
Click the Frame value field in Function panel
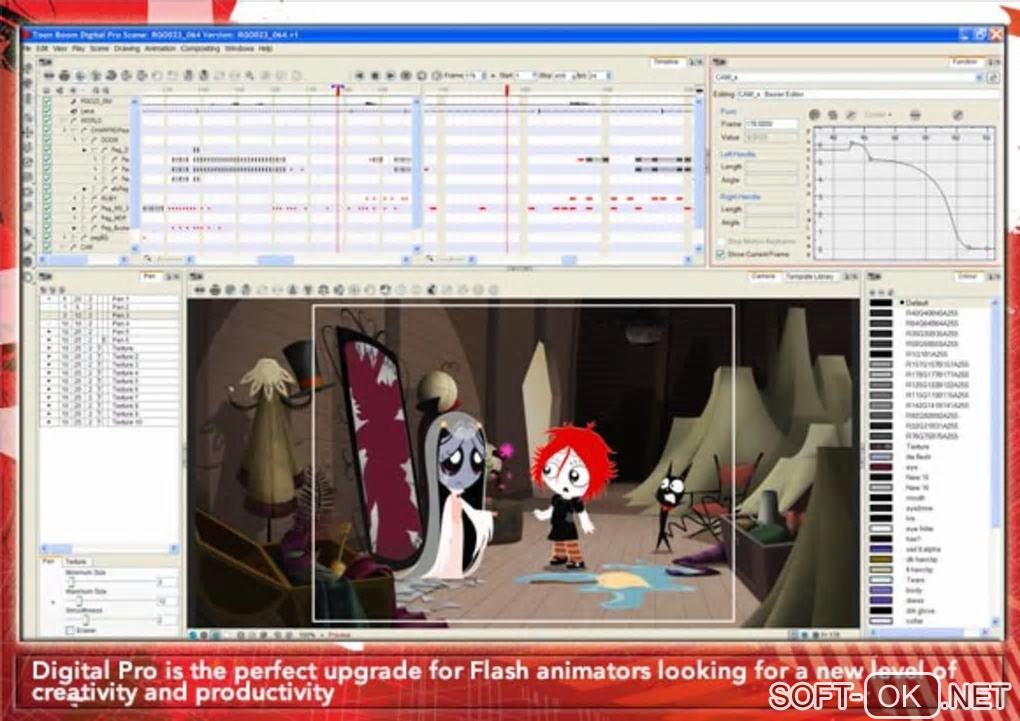coord(771,124)
